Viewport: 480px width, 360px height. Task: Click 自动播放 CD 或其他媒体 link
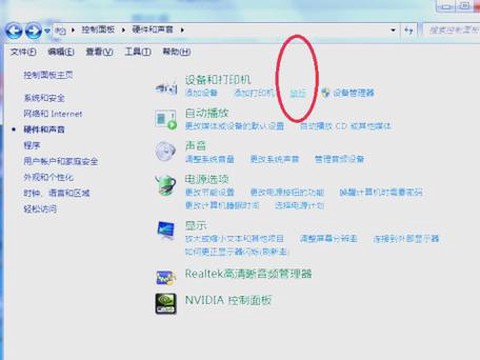click(x=345, y=126)
